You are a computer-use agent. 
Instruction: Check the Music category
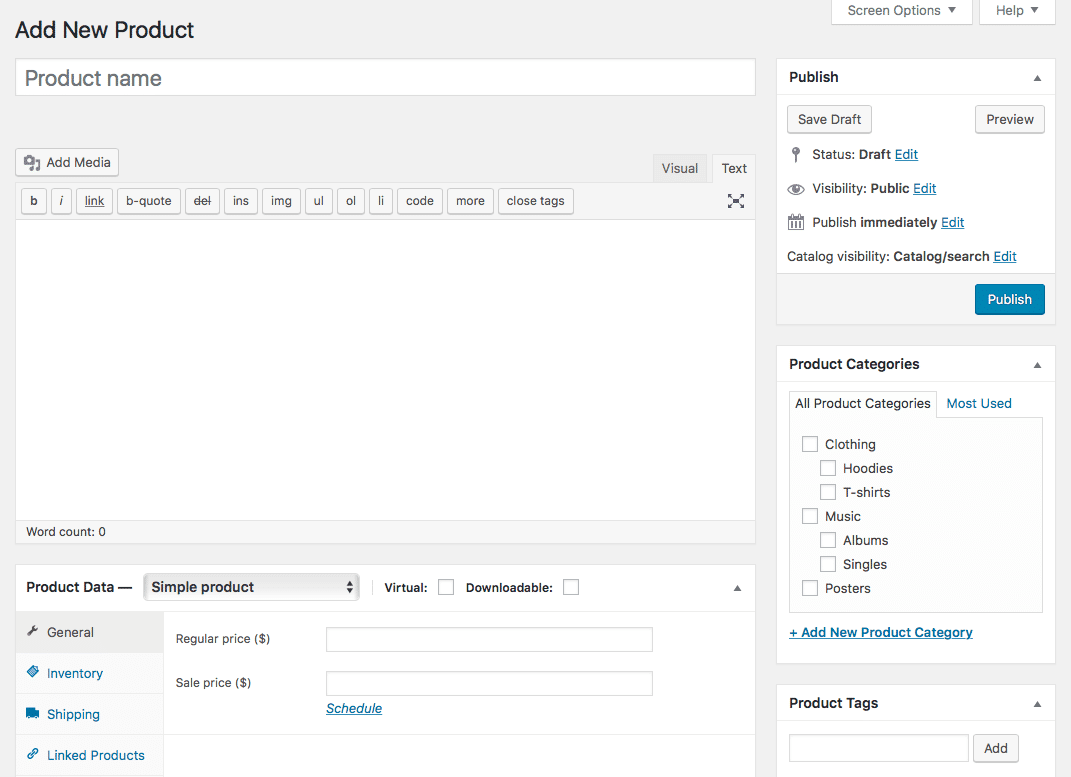(809, 515)
